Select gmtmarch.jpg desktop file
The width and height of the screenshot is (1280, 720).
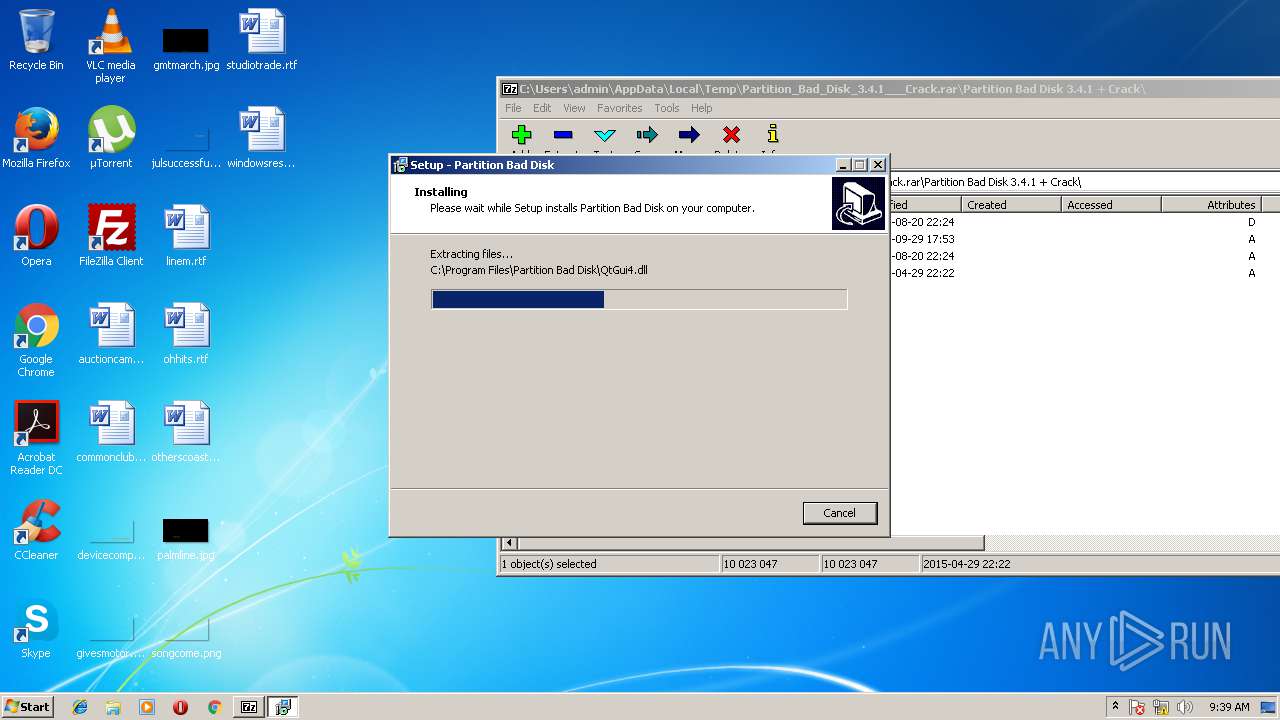coord(186,46)
